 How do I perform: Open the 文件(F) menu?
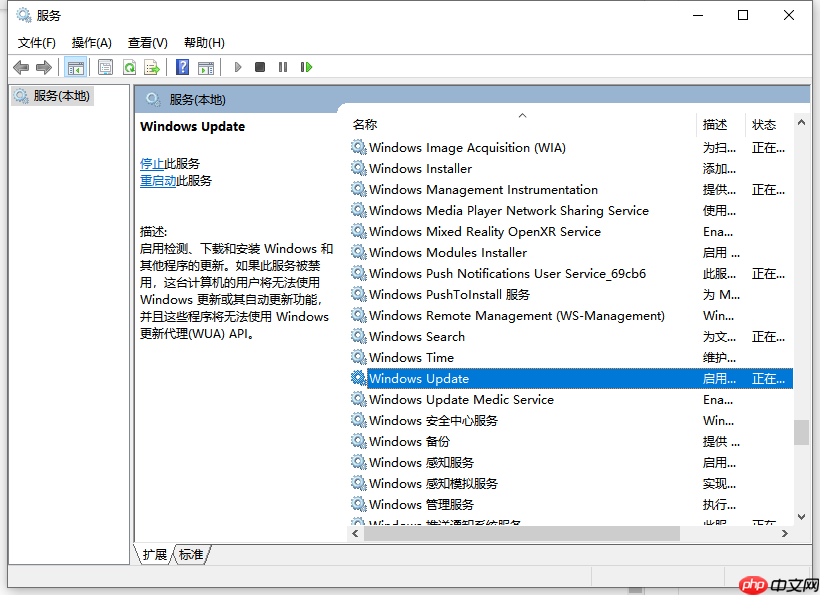[37, 42]
